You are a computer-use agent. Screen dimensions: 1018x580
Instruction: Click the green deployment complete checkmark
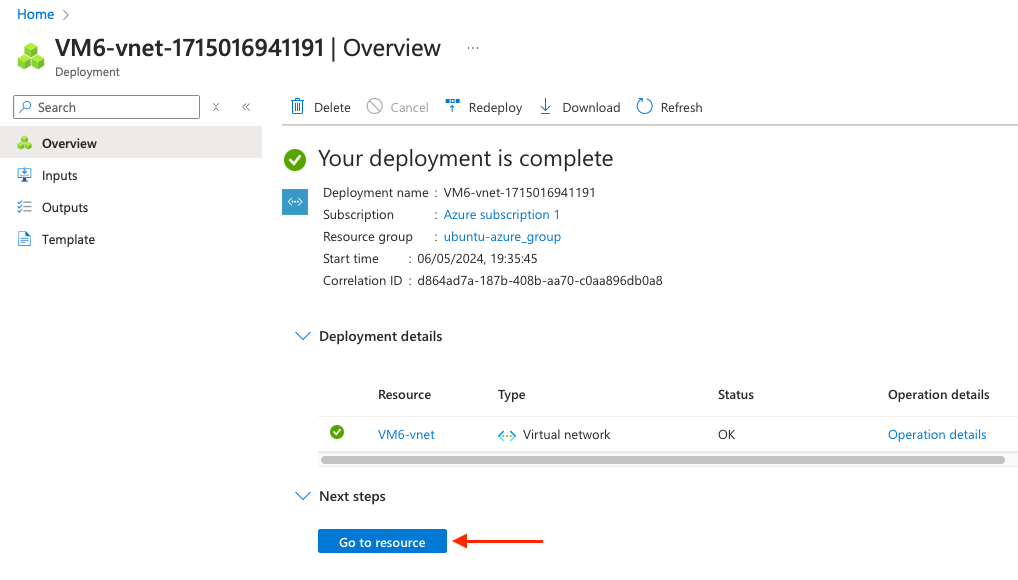pyautogui.click(x=295, y=159)
